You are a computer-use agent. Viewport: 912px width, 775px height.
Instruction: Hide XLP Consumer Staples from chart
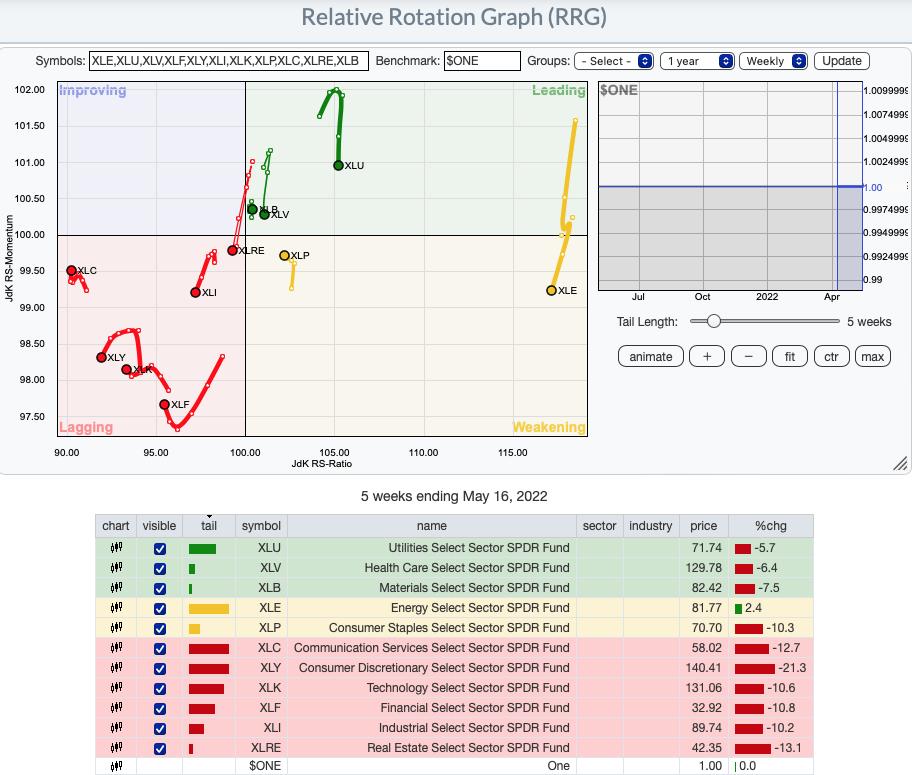coord(159,628)
